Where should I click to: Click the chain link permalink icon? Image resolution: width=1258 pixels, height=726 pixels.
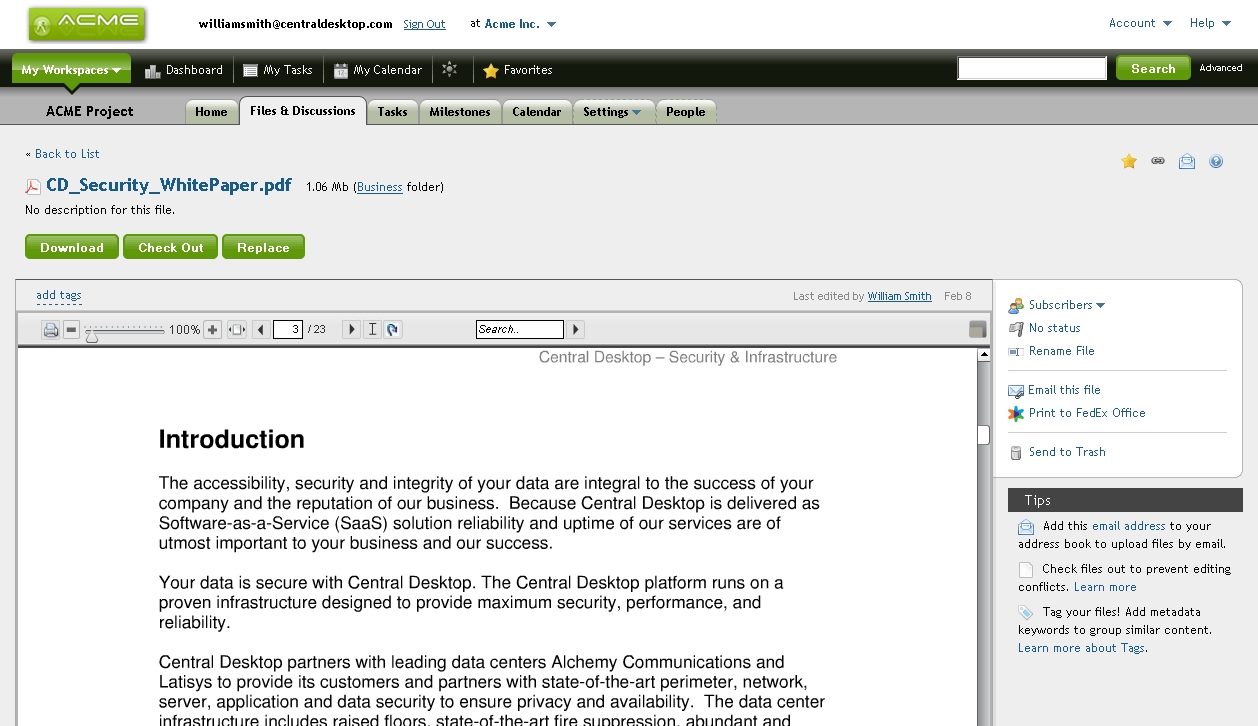point(1158,161)
